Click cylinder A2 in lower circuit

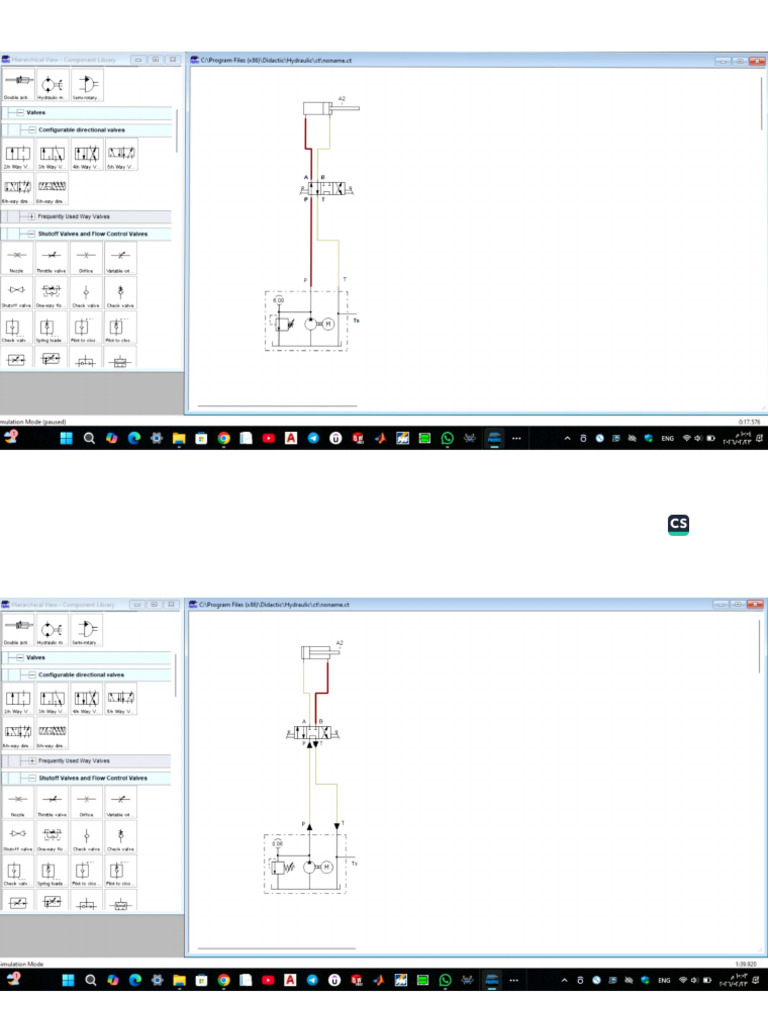[x=320, y=652]
